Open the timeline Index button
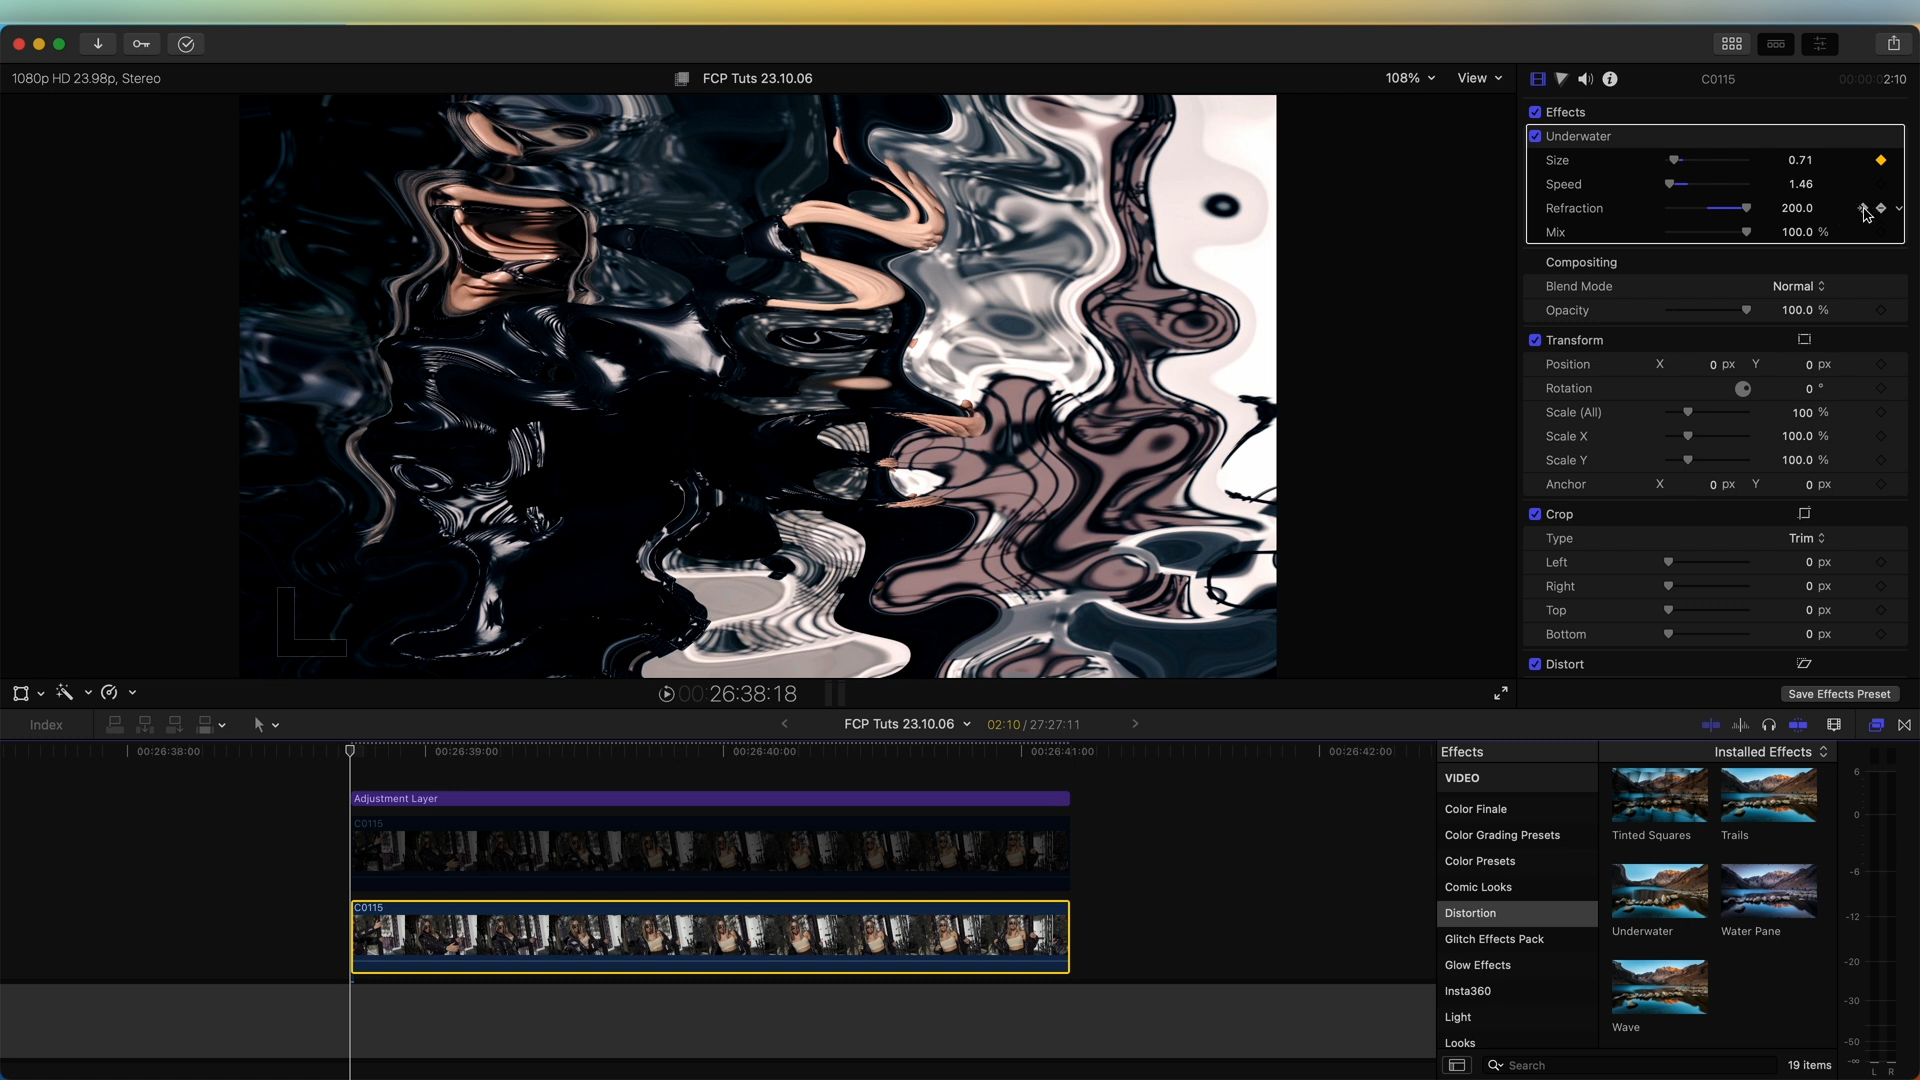The width and height of the screenshot is (1920, 1080). coord(46,725)
